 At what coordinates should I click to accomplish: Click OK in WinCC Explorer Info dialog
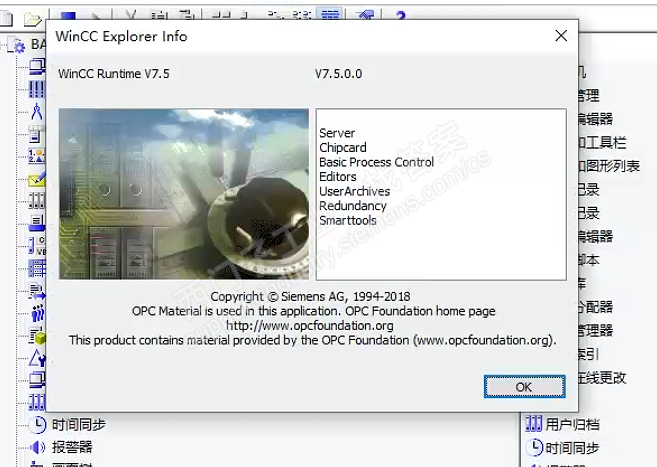click(524, 387)
